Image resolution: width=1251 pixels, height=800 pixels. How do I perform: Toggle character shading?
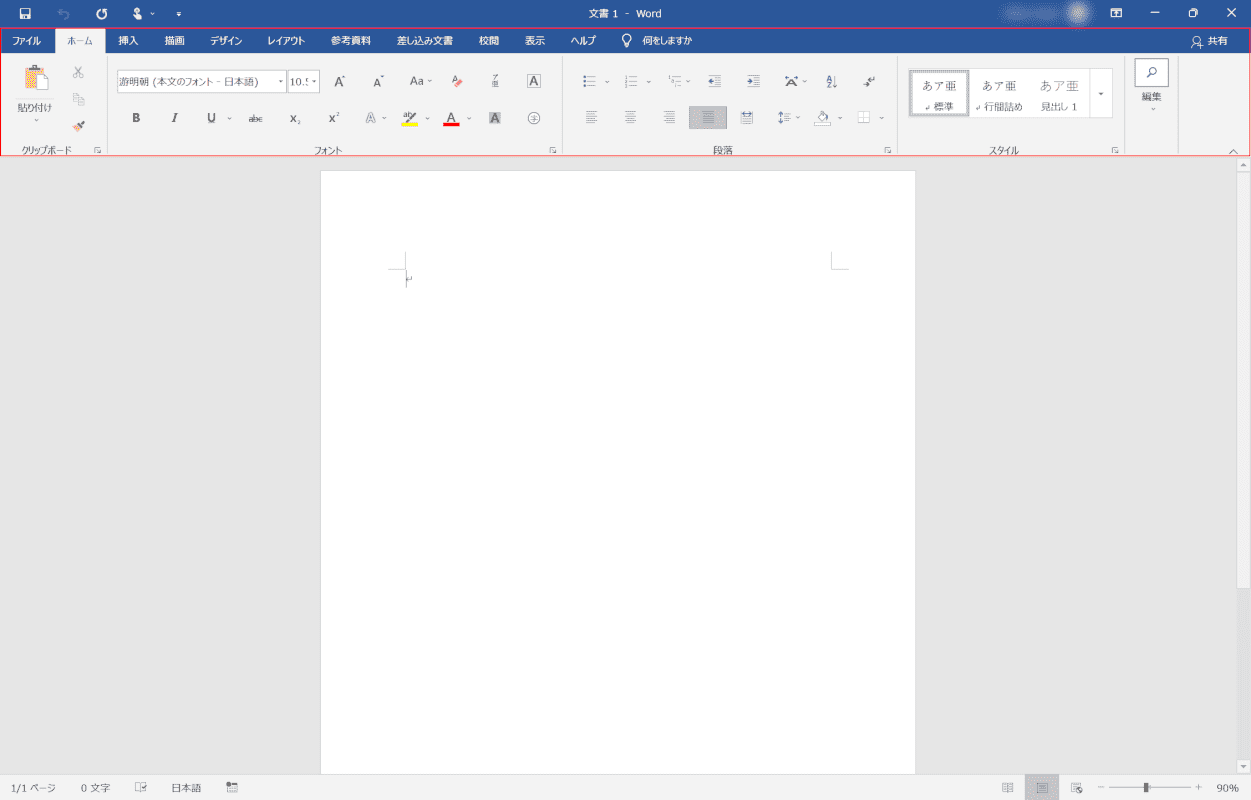pos(495,118)
